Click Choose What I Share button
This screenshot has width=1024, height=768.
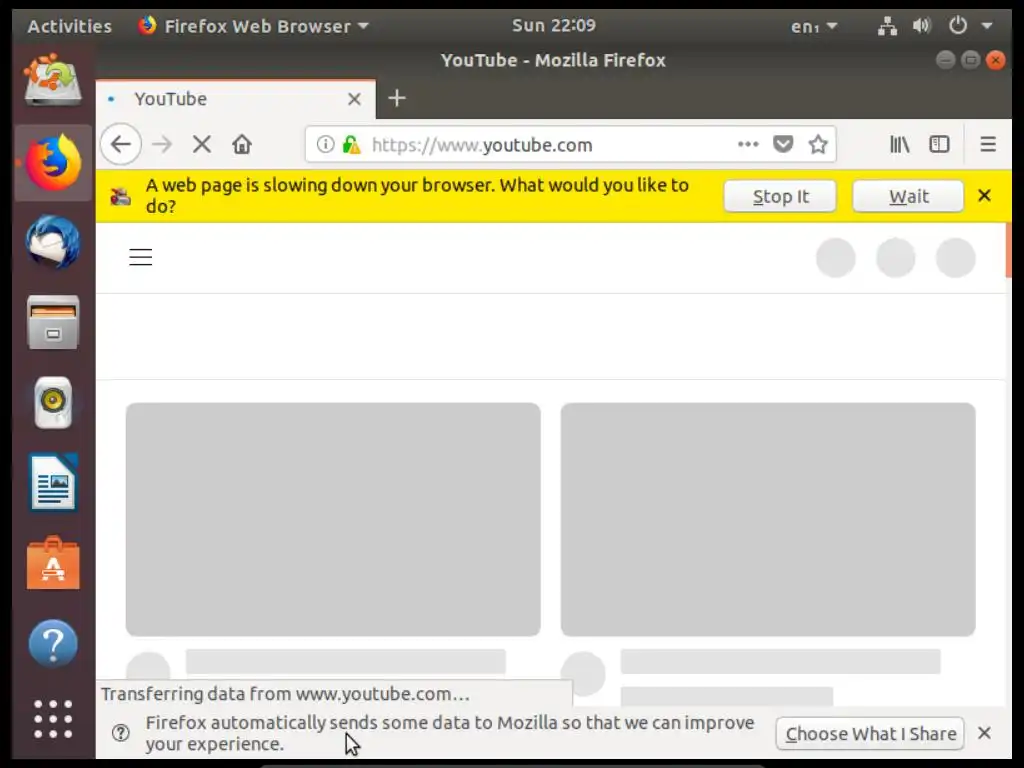pyautogui.click(x=871, y=734)
